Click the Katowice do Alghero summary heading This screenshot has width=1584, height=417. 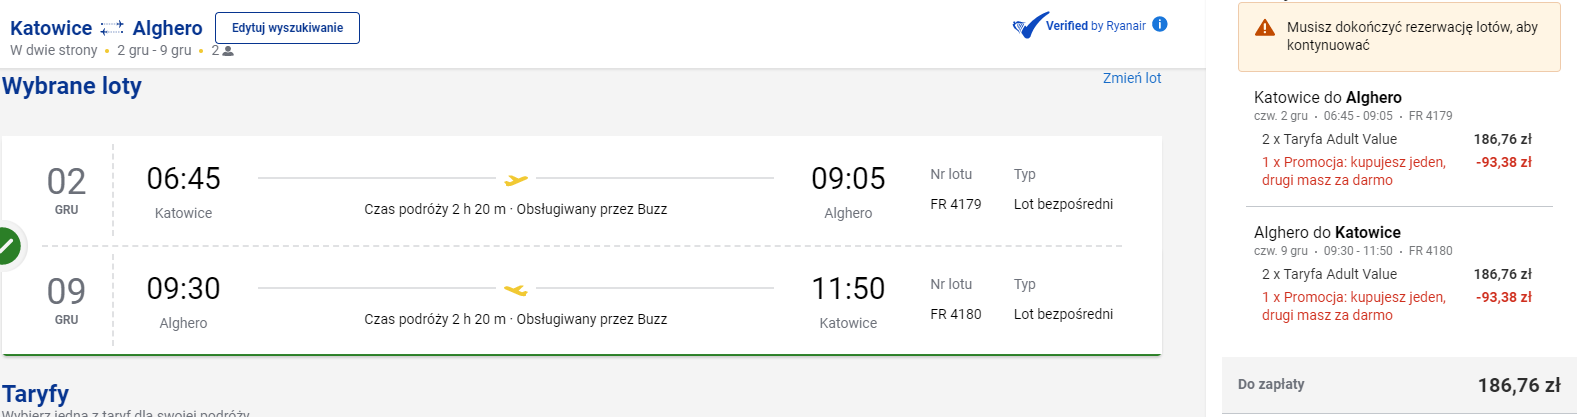[1327, 97]
